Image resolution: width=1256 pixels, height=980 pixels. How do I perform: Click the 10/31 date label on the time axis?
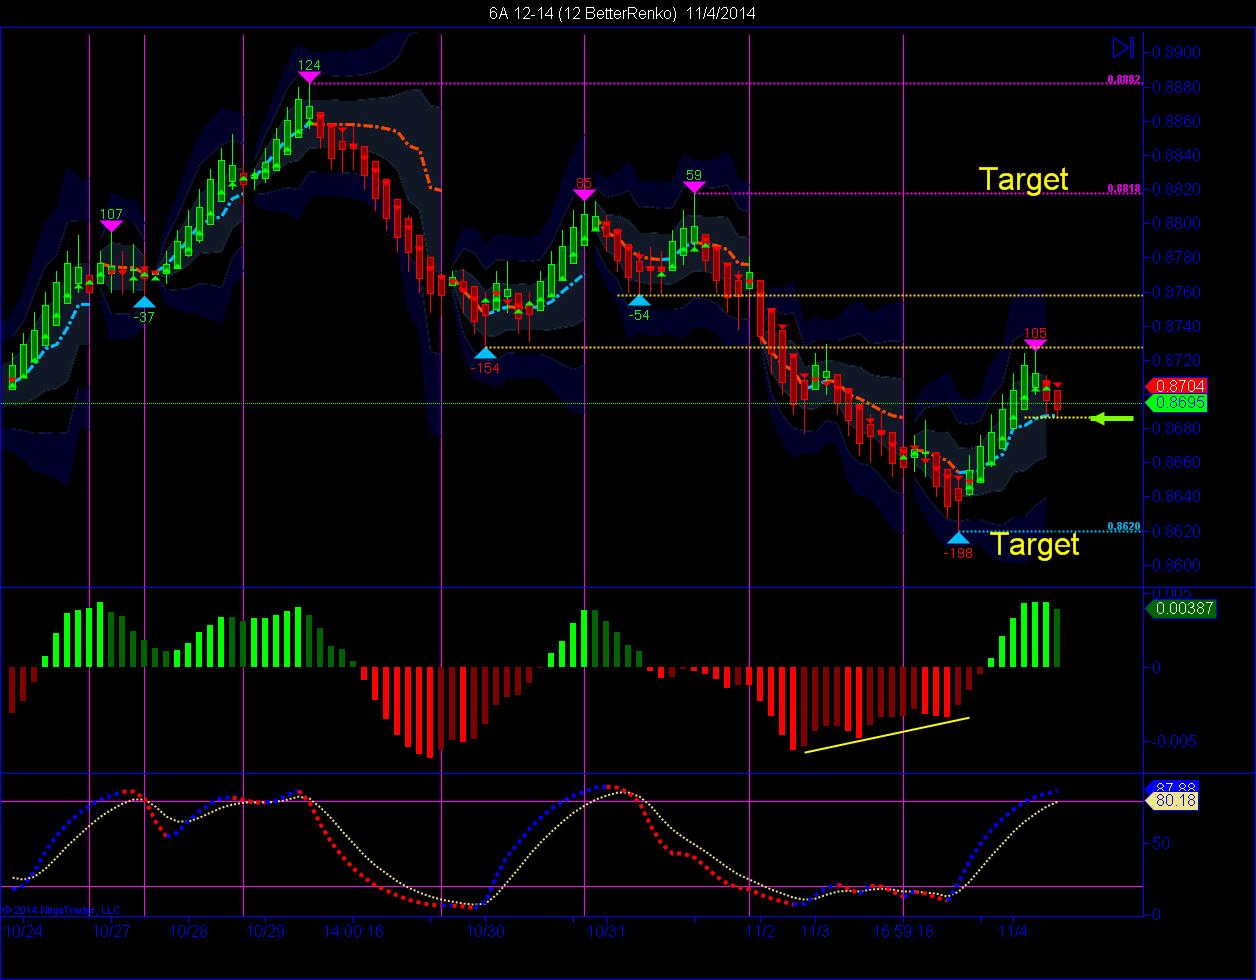[x=605, y=930]
